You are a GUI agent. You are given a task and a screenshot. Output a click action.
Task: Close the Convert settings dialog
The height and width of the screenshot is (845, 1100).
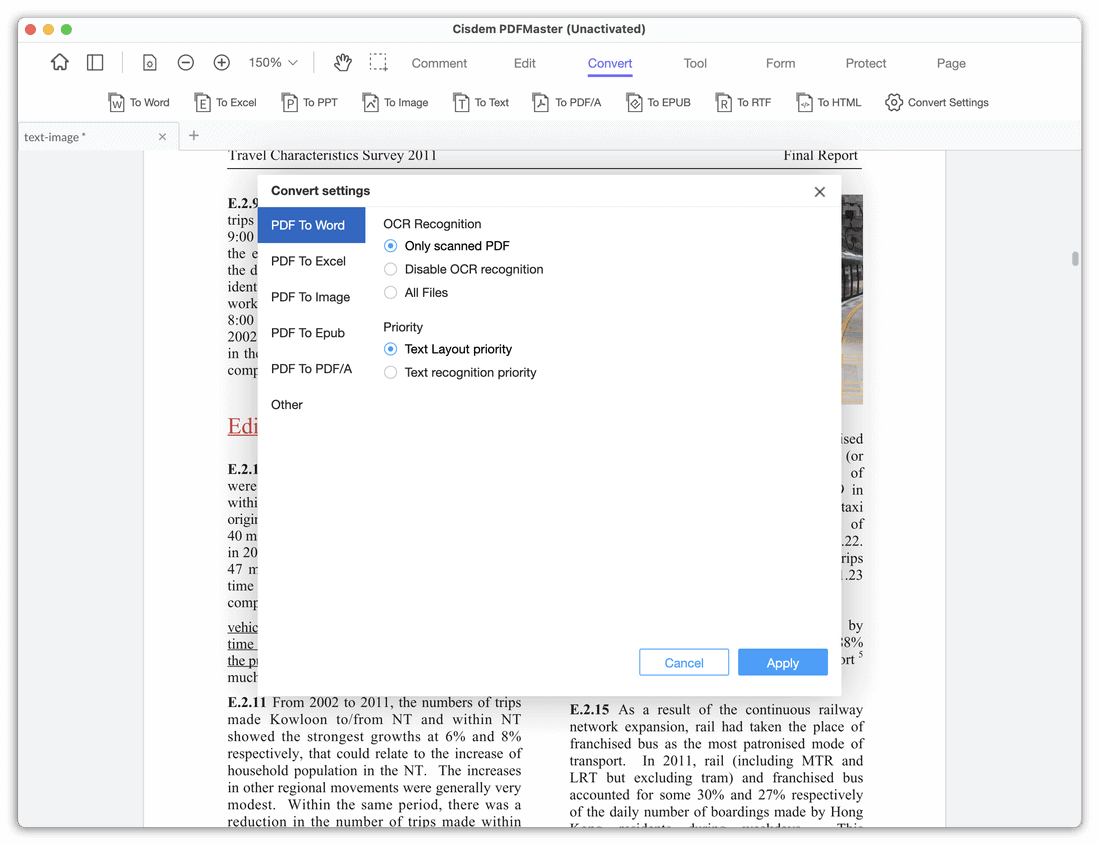point(819,191)
